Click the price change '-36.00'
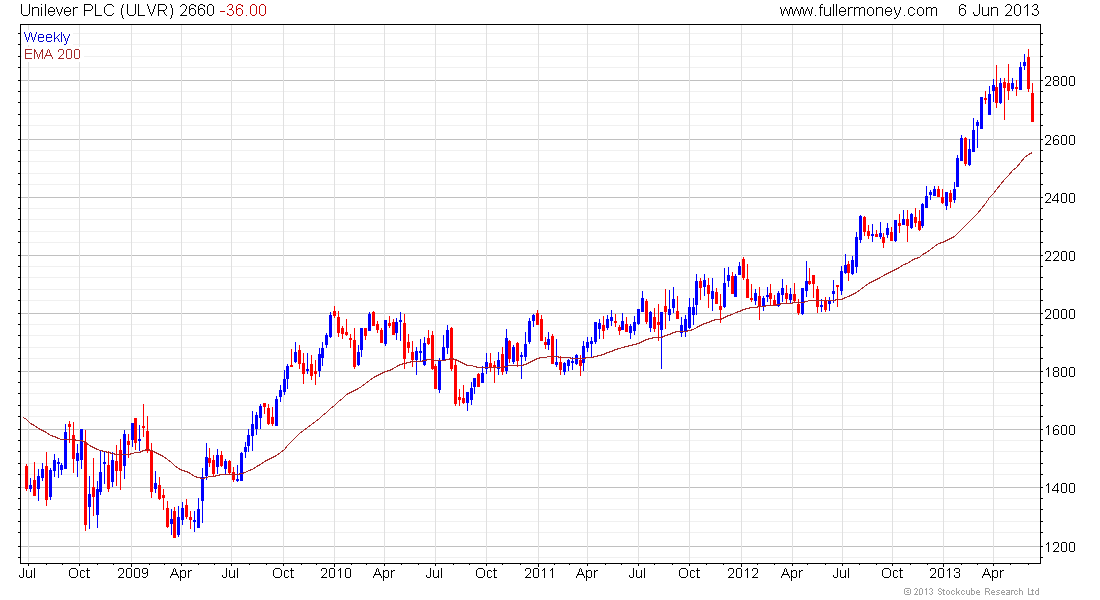Image resolution: width=1100 pixels, height=600 pixels. click(243, 11)
